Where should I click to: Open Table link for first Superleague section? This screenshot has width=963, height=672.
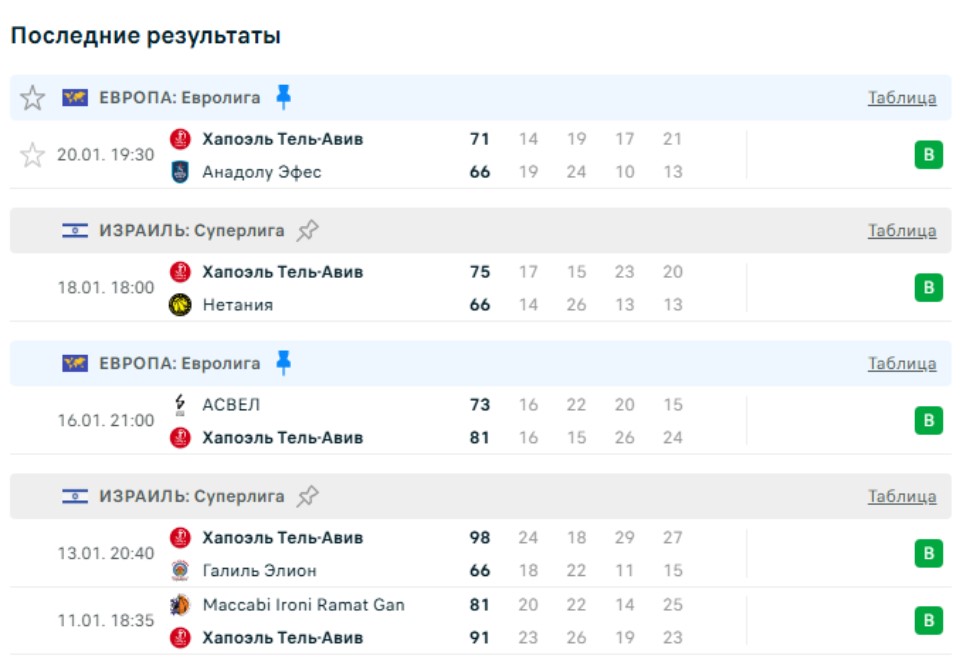[x=901, y=231]
